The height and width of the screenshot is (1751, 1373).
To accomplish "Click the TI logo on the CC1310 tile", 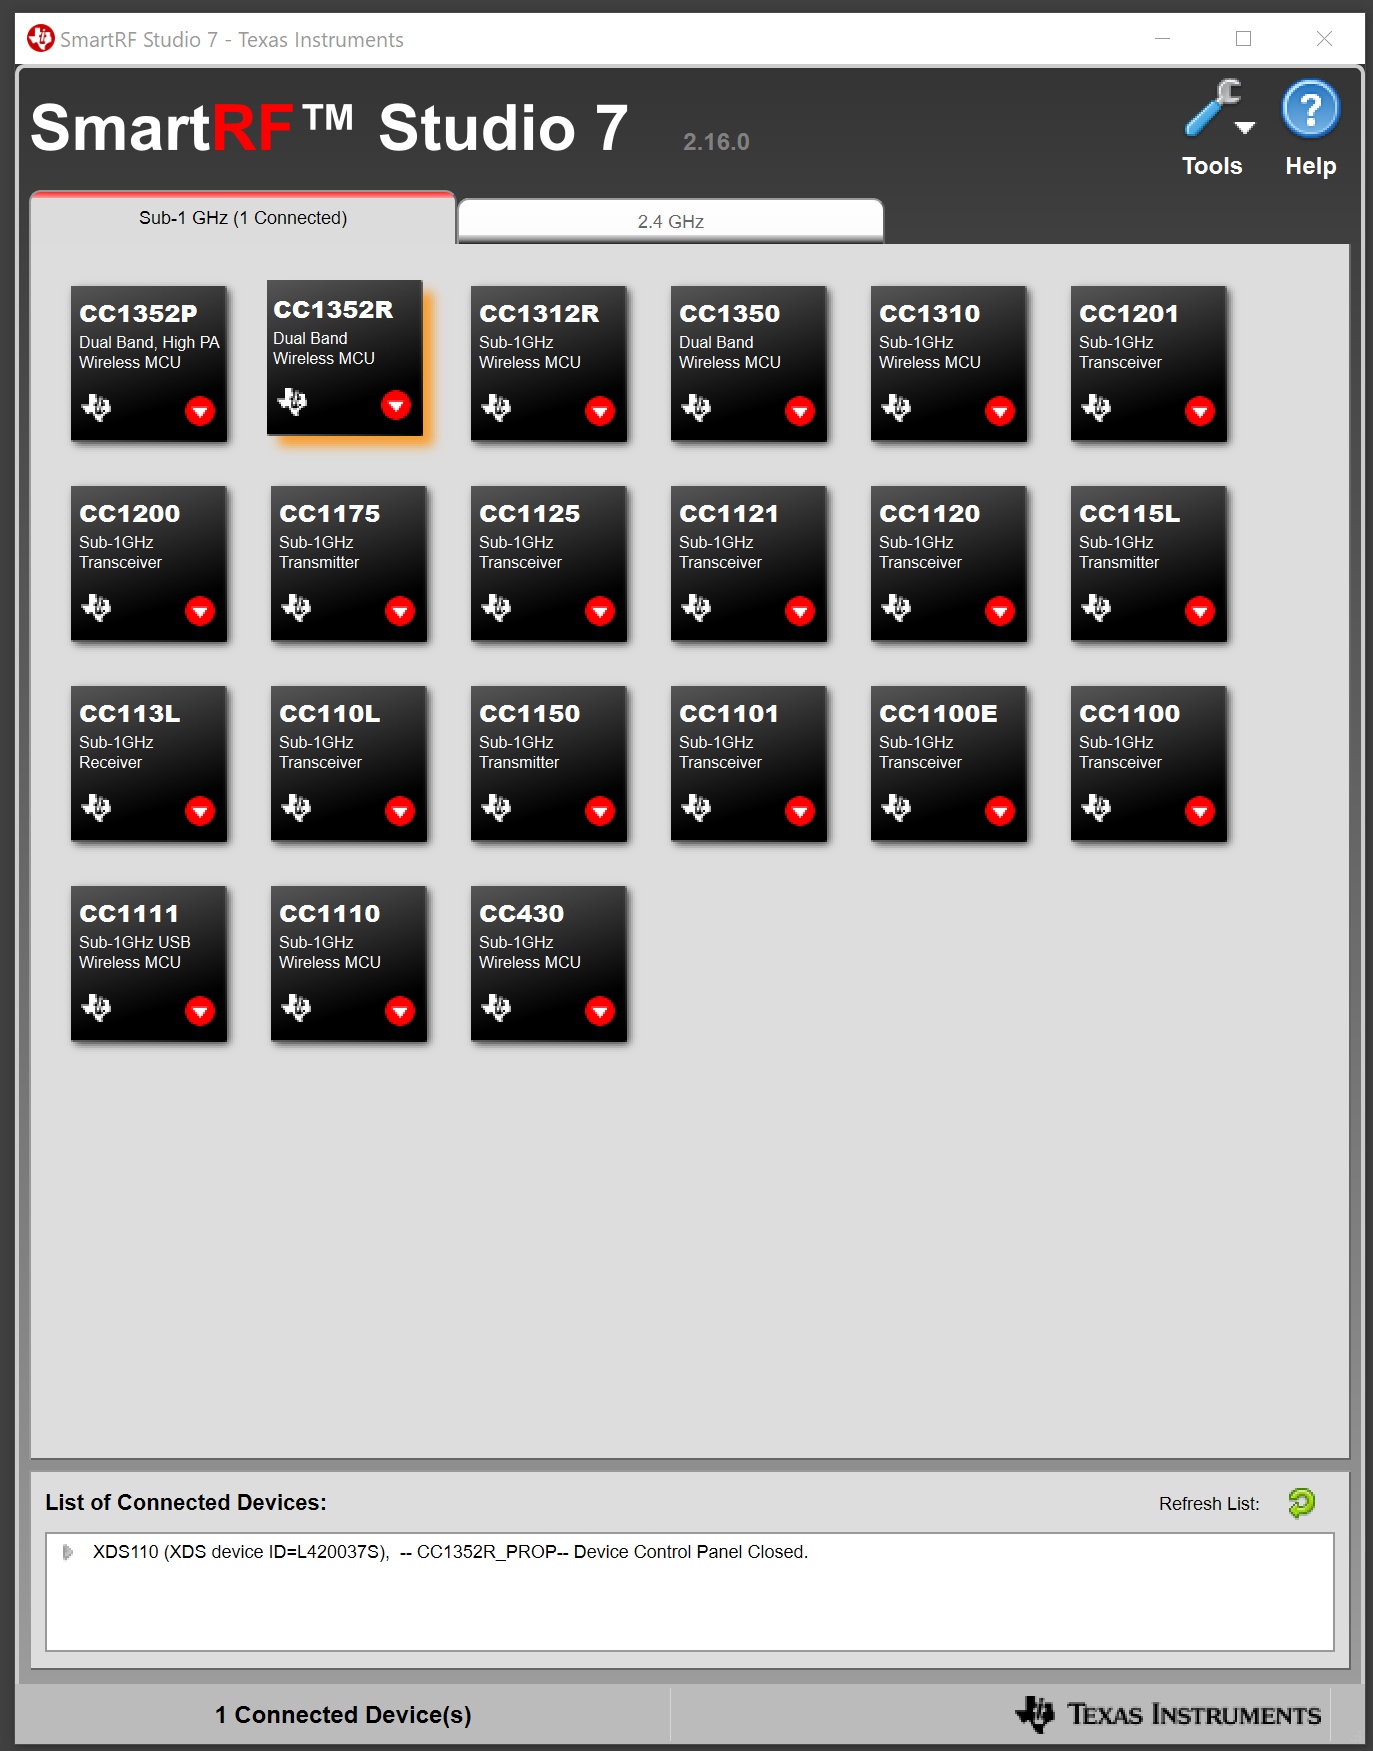I will coord(896,407).
